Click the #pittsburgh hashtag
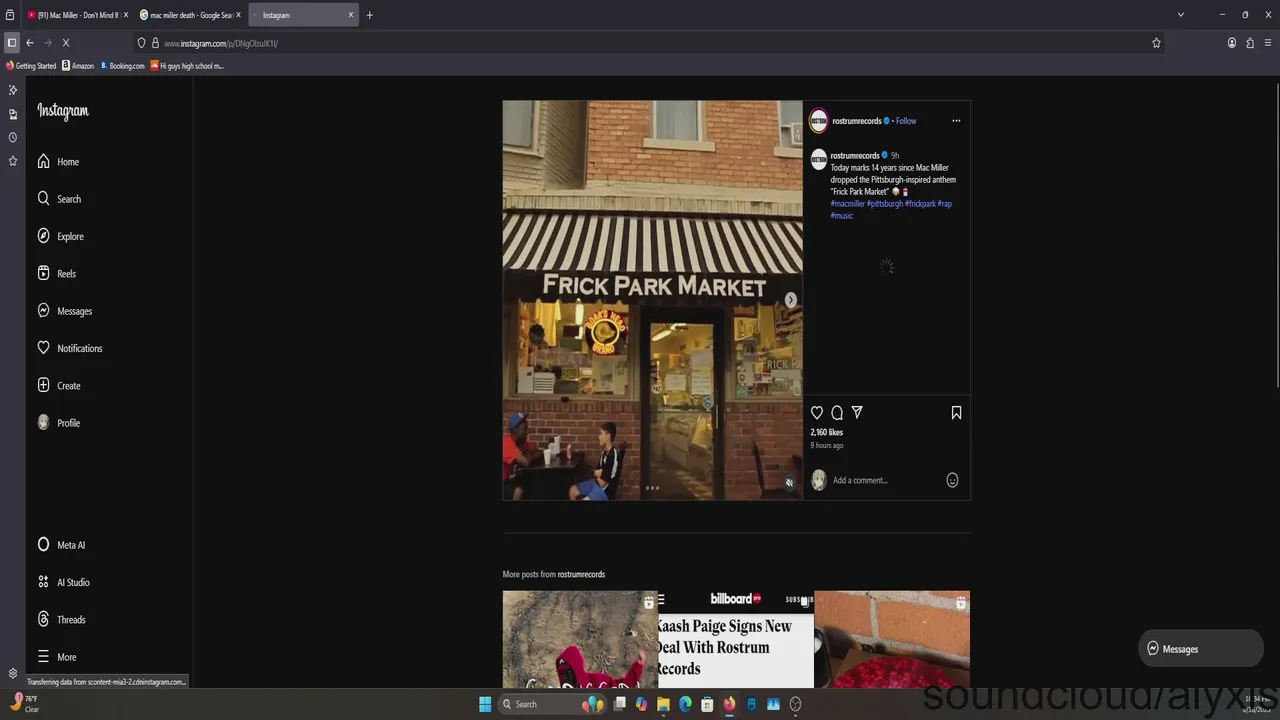Image resolution: width=1280 pixels, height=720 pixels. [x=885, y=204]
